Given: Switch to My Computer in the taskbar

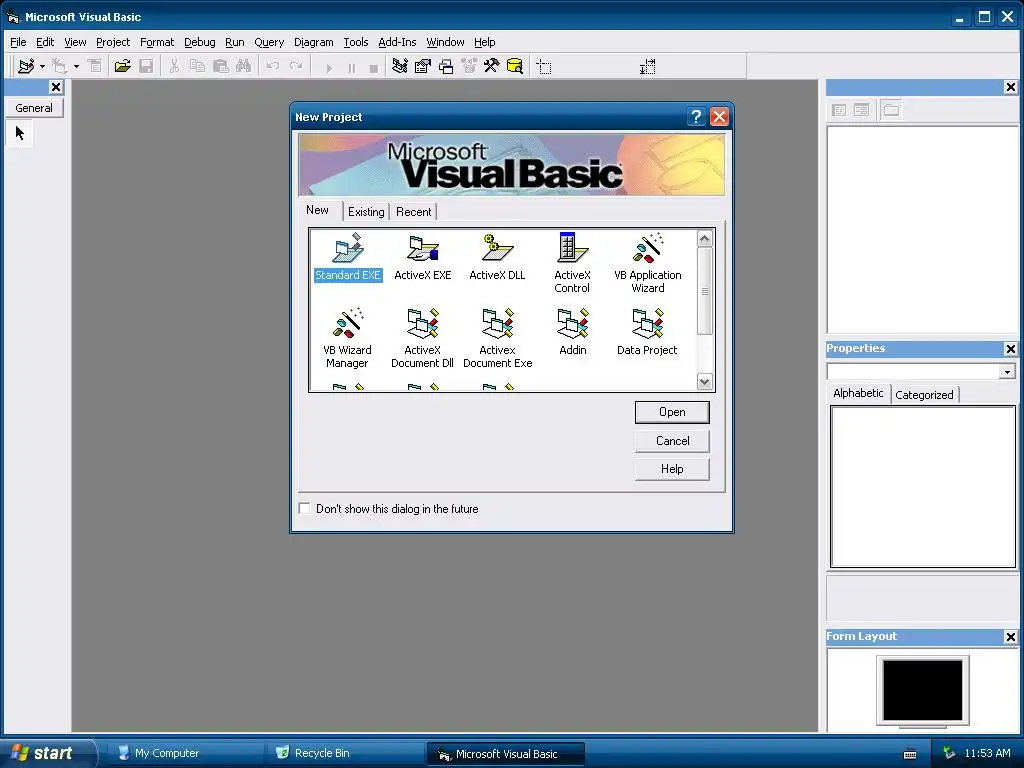Looking at the screenshot, I should 183,754.
